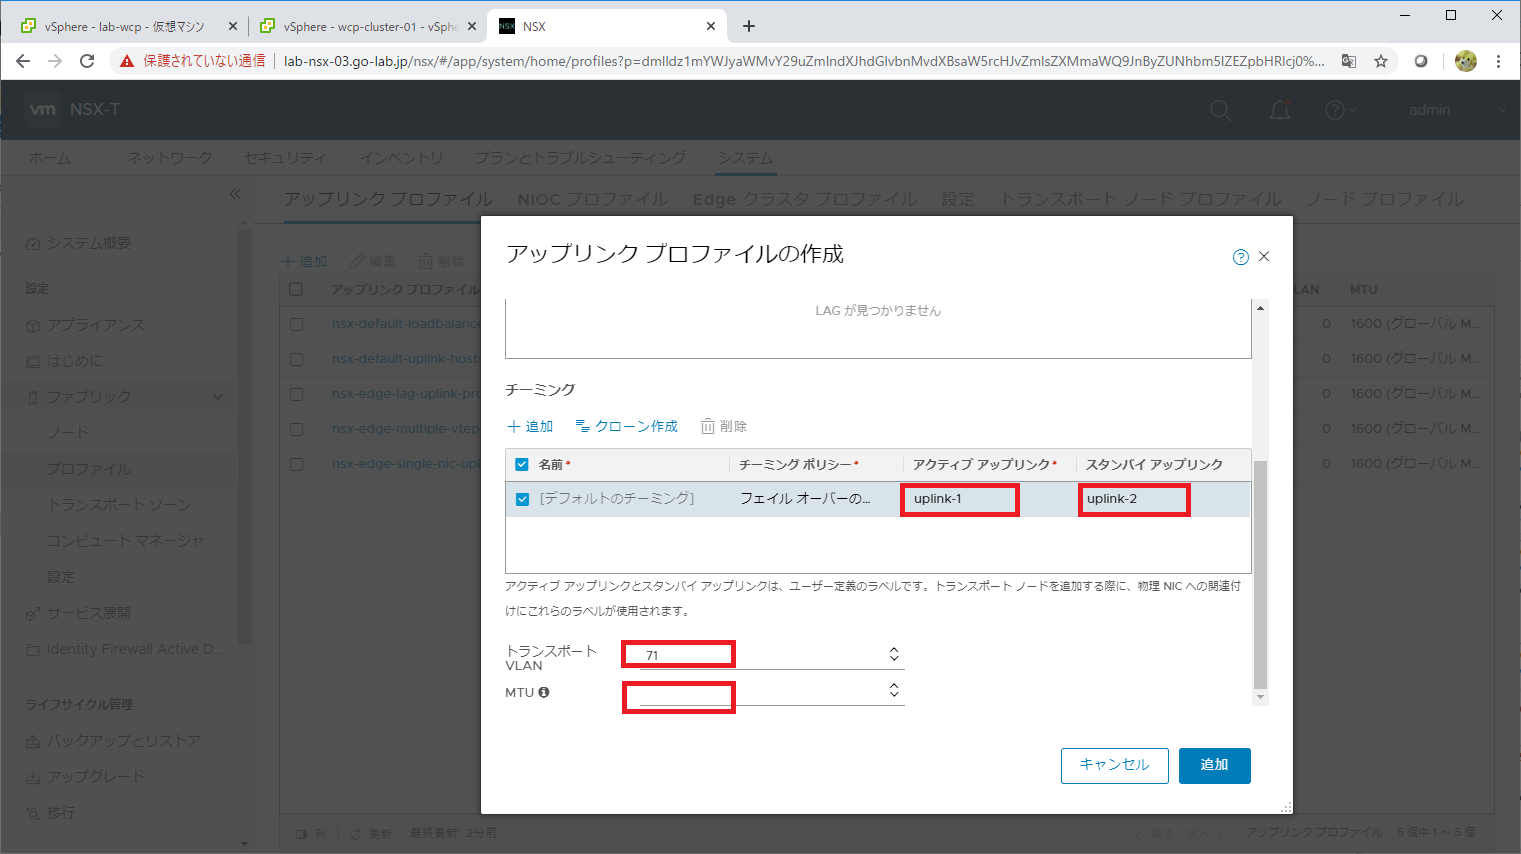
Task: Add a new teaming entry with 追加
Action: coord(530,426)
